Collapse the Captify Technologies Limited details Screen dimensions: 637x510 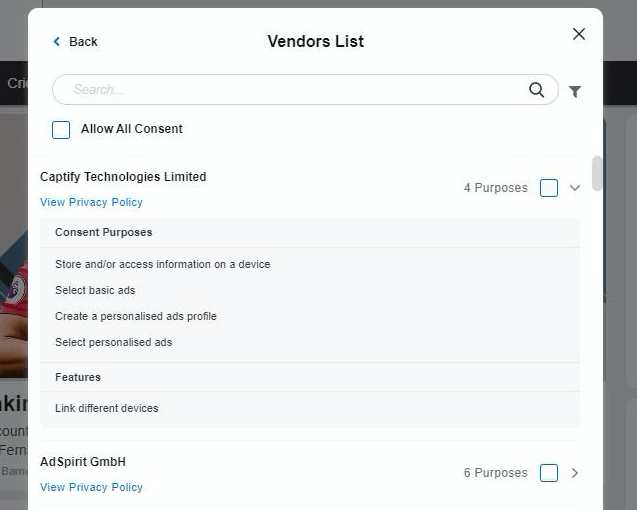(x=575, y=188)
